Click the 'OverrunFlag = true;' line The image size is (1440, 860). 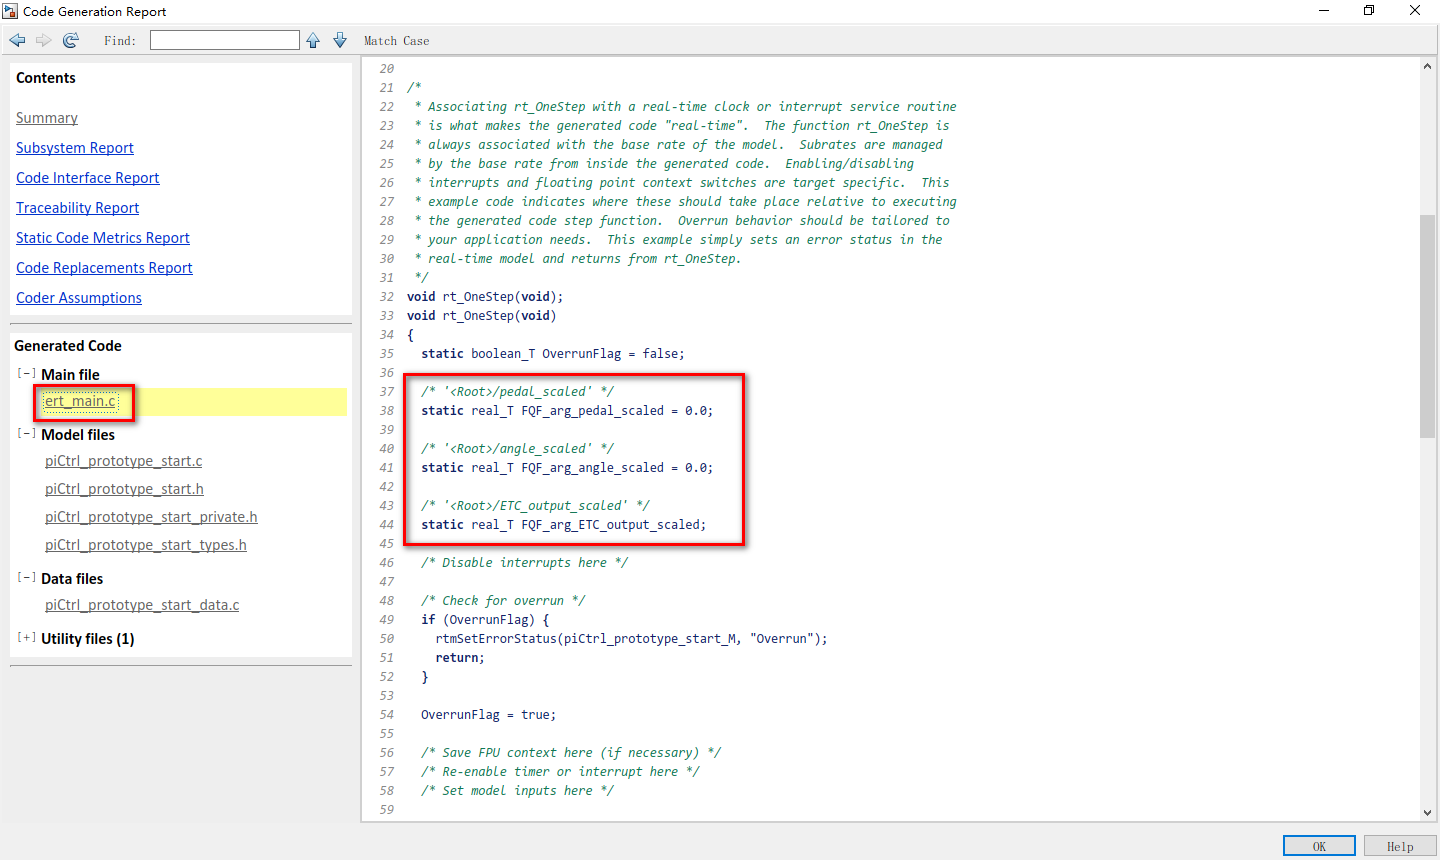pos(488,715)
